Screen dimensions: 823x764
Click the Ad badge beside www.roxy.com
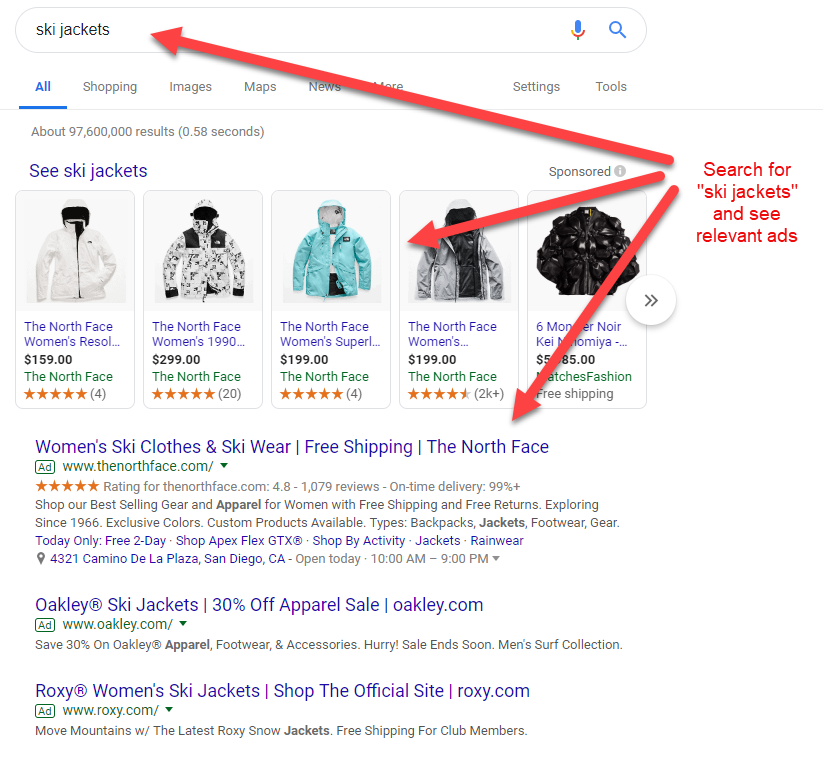45,710
